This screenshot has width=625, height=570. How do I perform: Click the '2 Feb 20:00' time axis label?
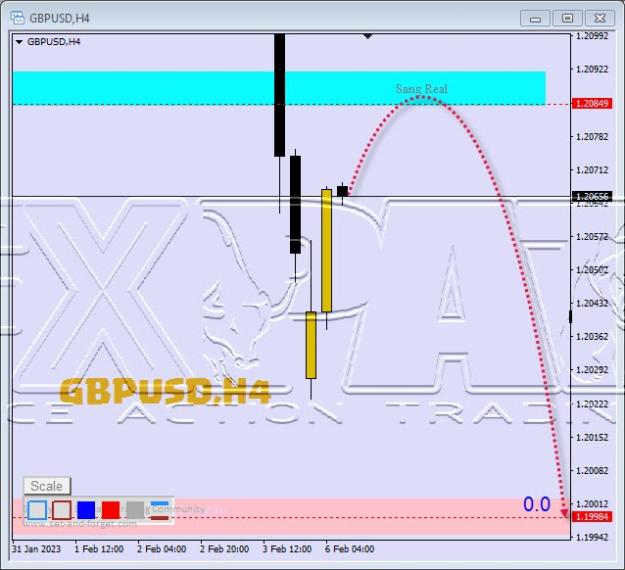[224, 549]
